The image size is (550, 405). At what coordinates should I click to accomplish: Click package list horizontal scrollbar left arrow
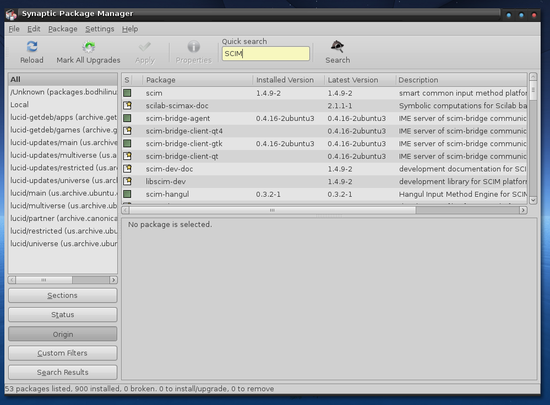coord(126,210)
